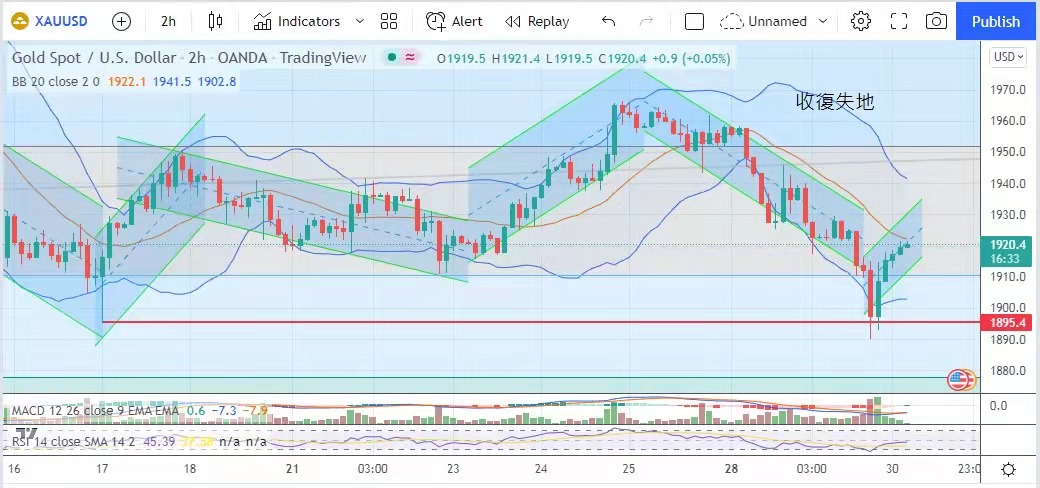
Task: Open the USD currency selector
Action: (1007, 57)
